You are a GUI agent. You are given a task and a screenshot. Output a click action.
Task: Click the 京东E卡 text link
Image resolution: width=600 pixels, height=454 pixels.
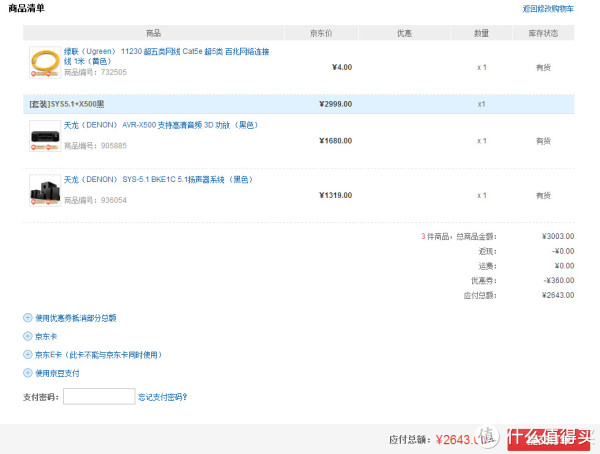click(x=98, y=355)
